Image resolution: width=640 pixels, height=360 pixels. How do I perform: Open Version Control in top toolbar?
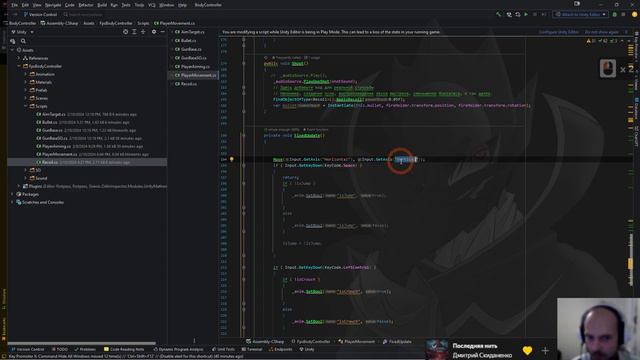40,14
